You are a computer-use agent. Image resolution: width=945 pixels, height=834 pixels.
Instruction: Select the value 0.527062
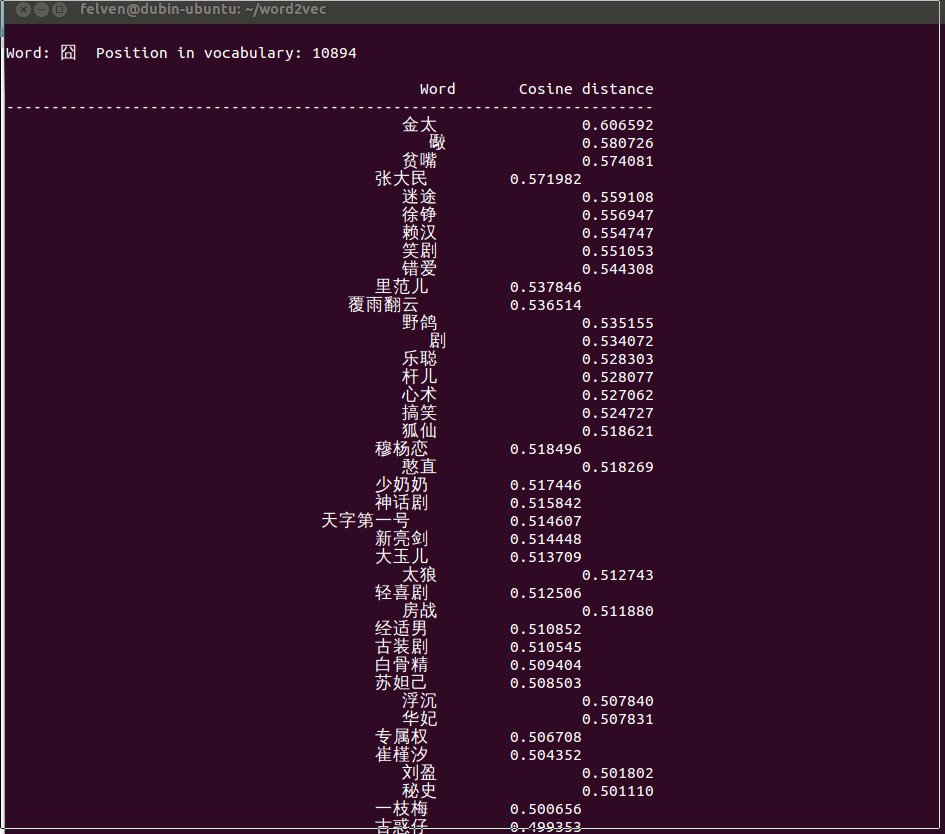point(618,396)
